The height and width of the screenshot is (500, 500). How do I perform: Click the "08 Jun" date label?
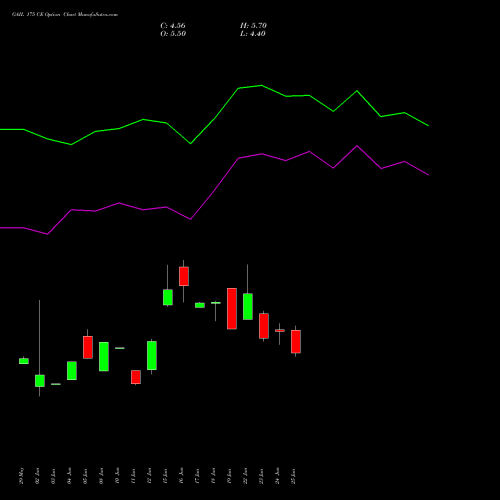(x=102, y=476)
